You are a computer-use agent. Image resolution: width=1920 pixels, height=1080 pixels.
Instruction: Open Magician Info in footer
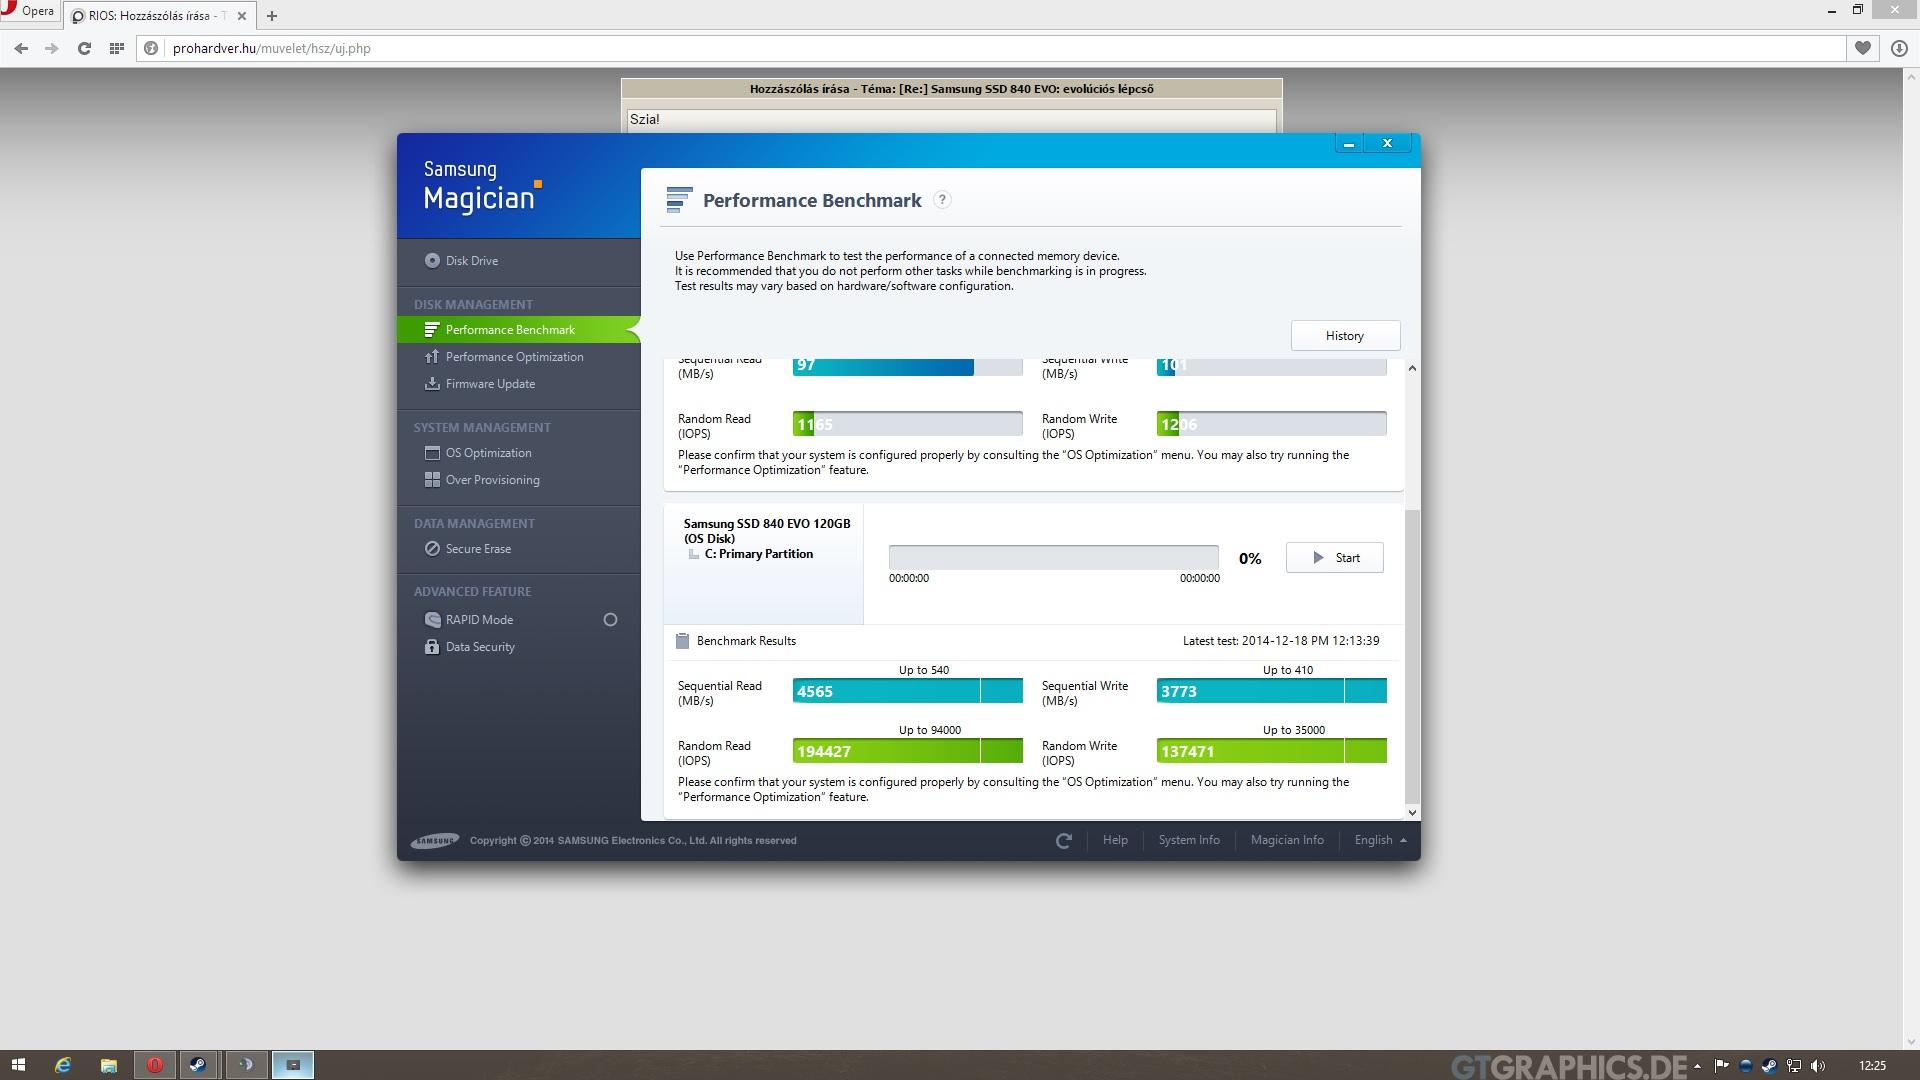[x=1286, y=840]
